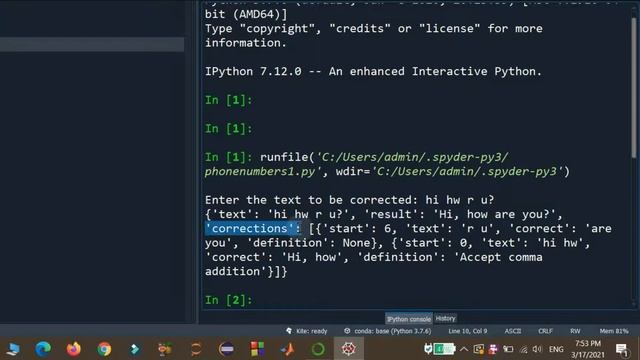This screenshot has height=360, width=640.
Task: Click the conda: base (Python 3.7.6) status
Action: (x=387, y=331)
